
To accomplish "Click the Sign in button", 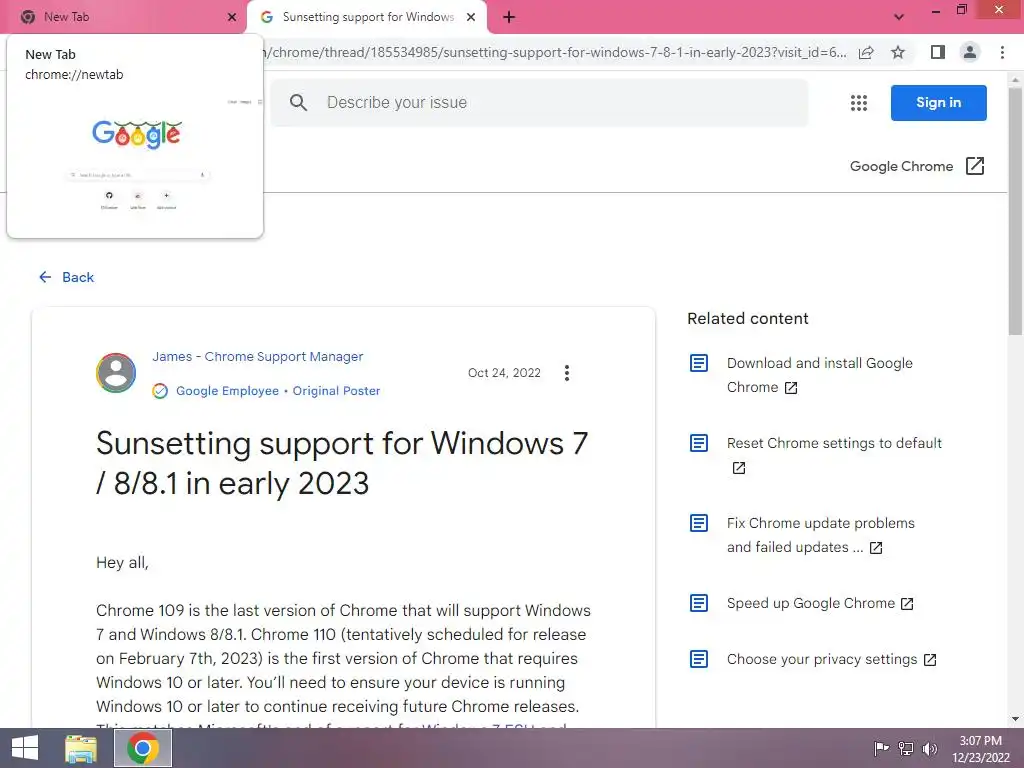I will (x=938, y=103).
